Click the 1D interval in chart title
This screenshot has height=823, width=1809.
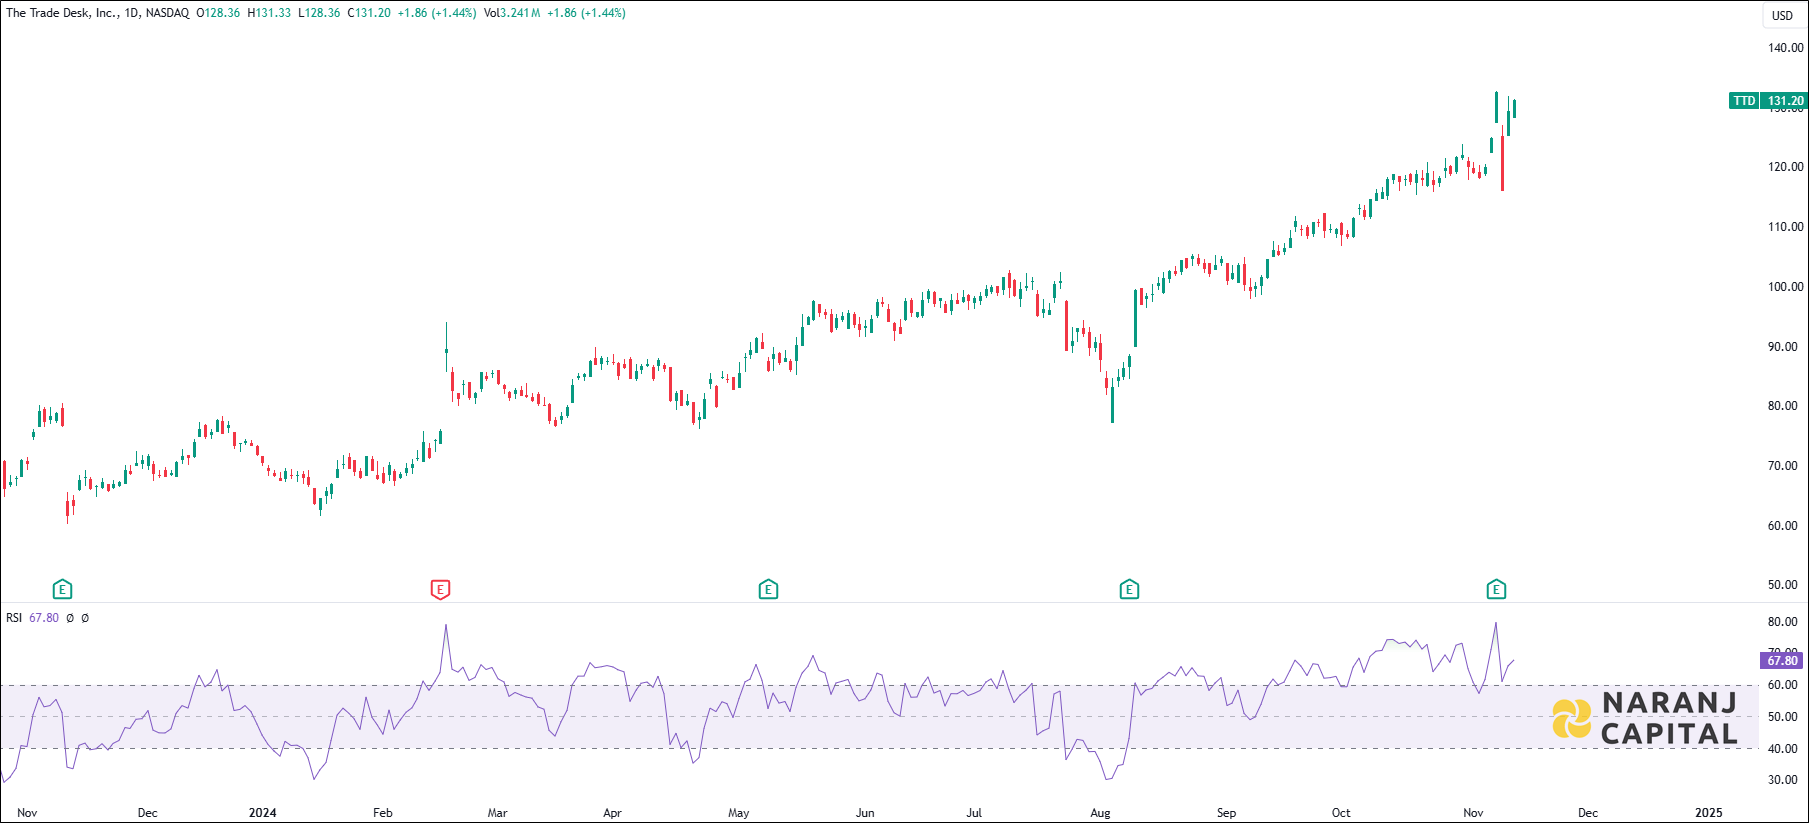point(132,13)
